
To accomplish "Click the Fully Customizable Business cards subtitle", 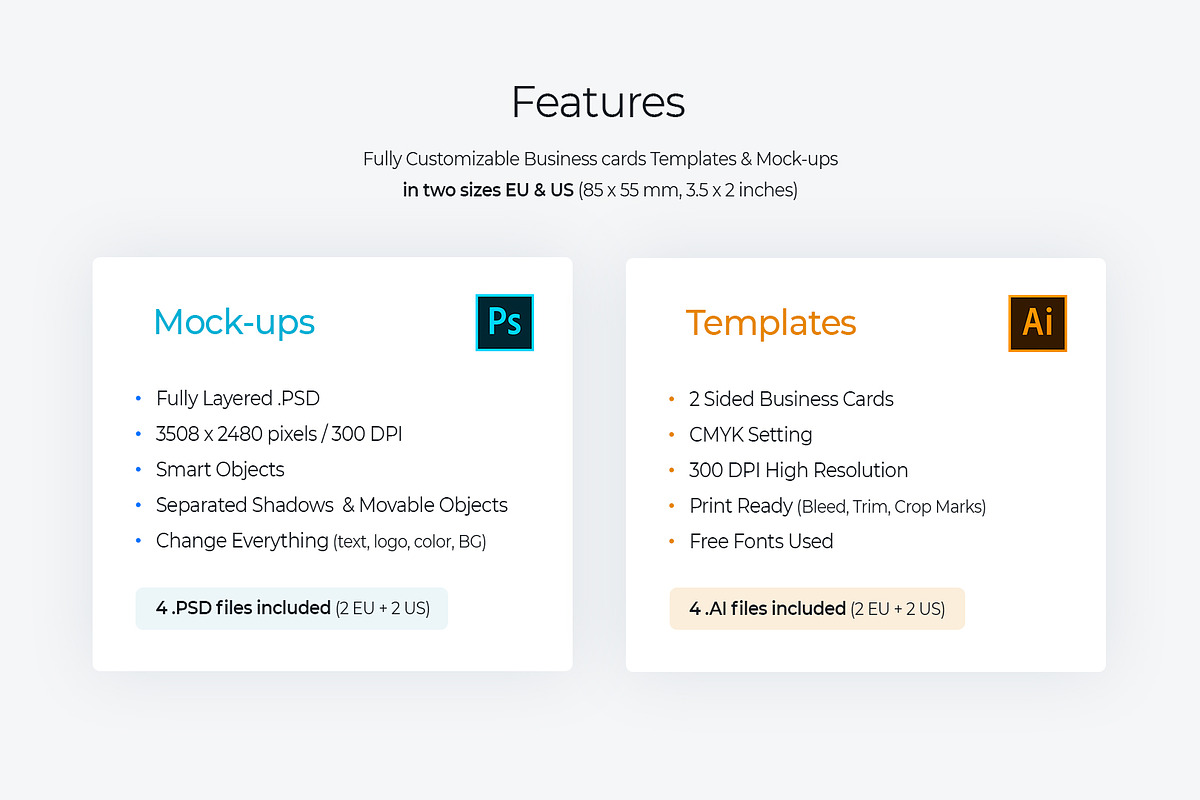I will 600,158.
